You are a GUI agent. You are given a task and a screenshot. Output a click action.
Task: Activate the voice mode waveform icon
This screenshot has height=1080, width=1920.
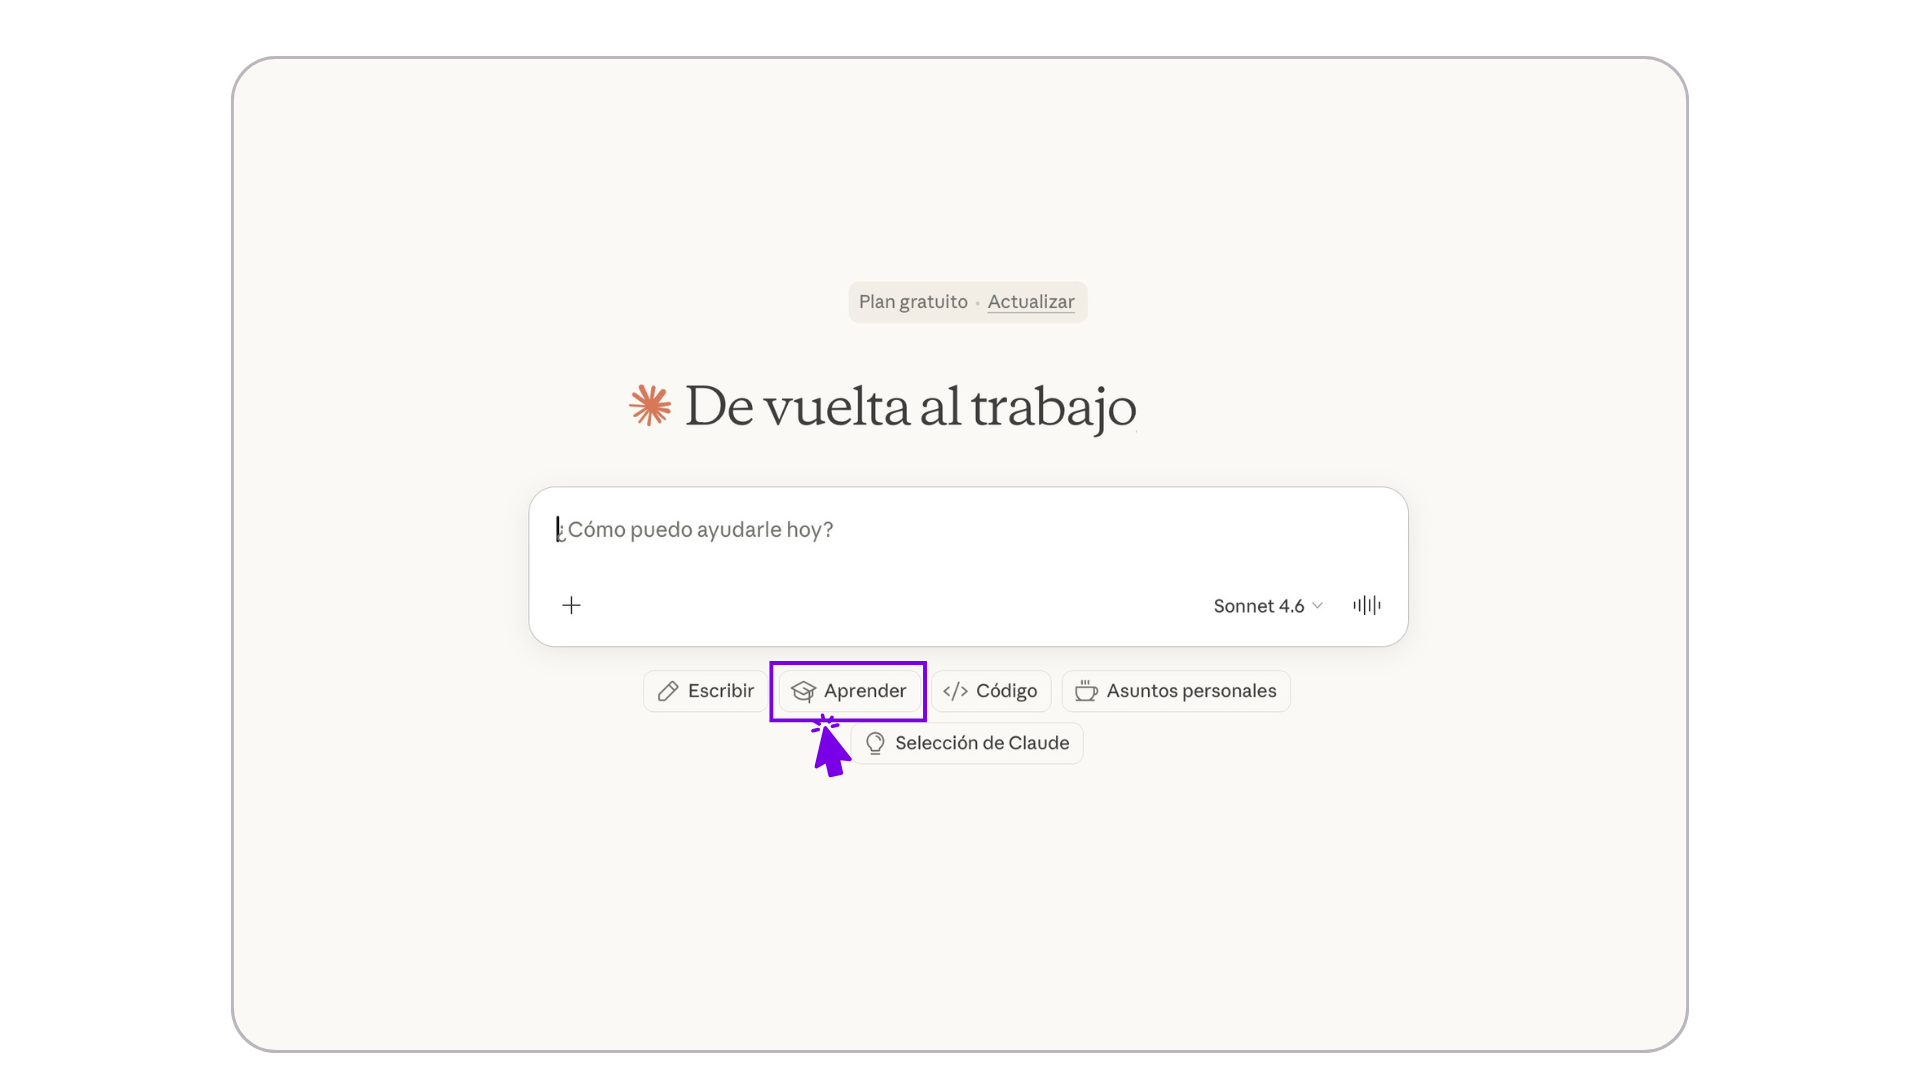pyautogui.click(x=1366, y=605)
